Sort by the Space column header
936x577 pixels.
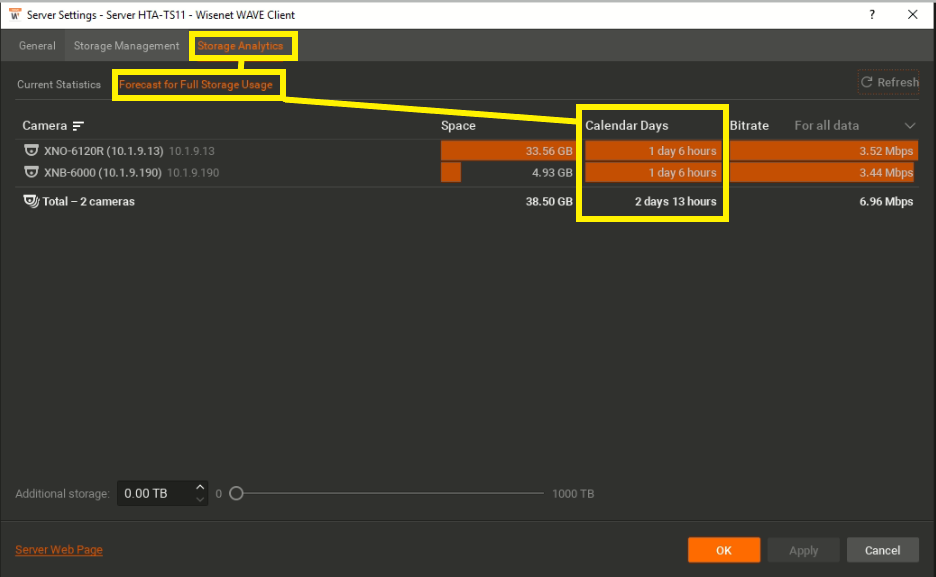[x=458, y=126]
